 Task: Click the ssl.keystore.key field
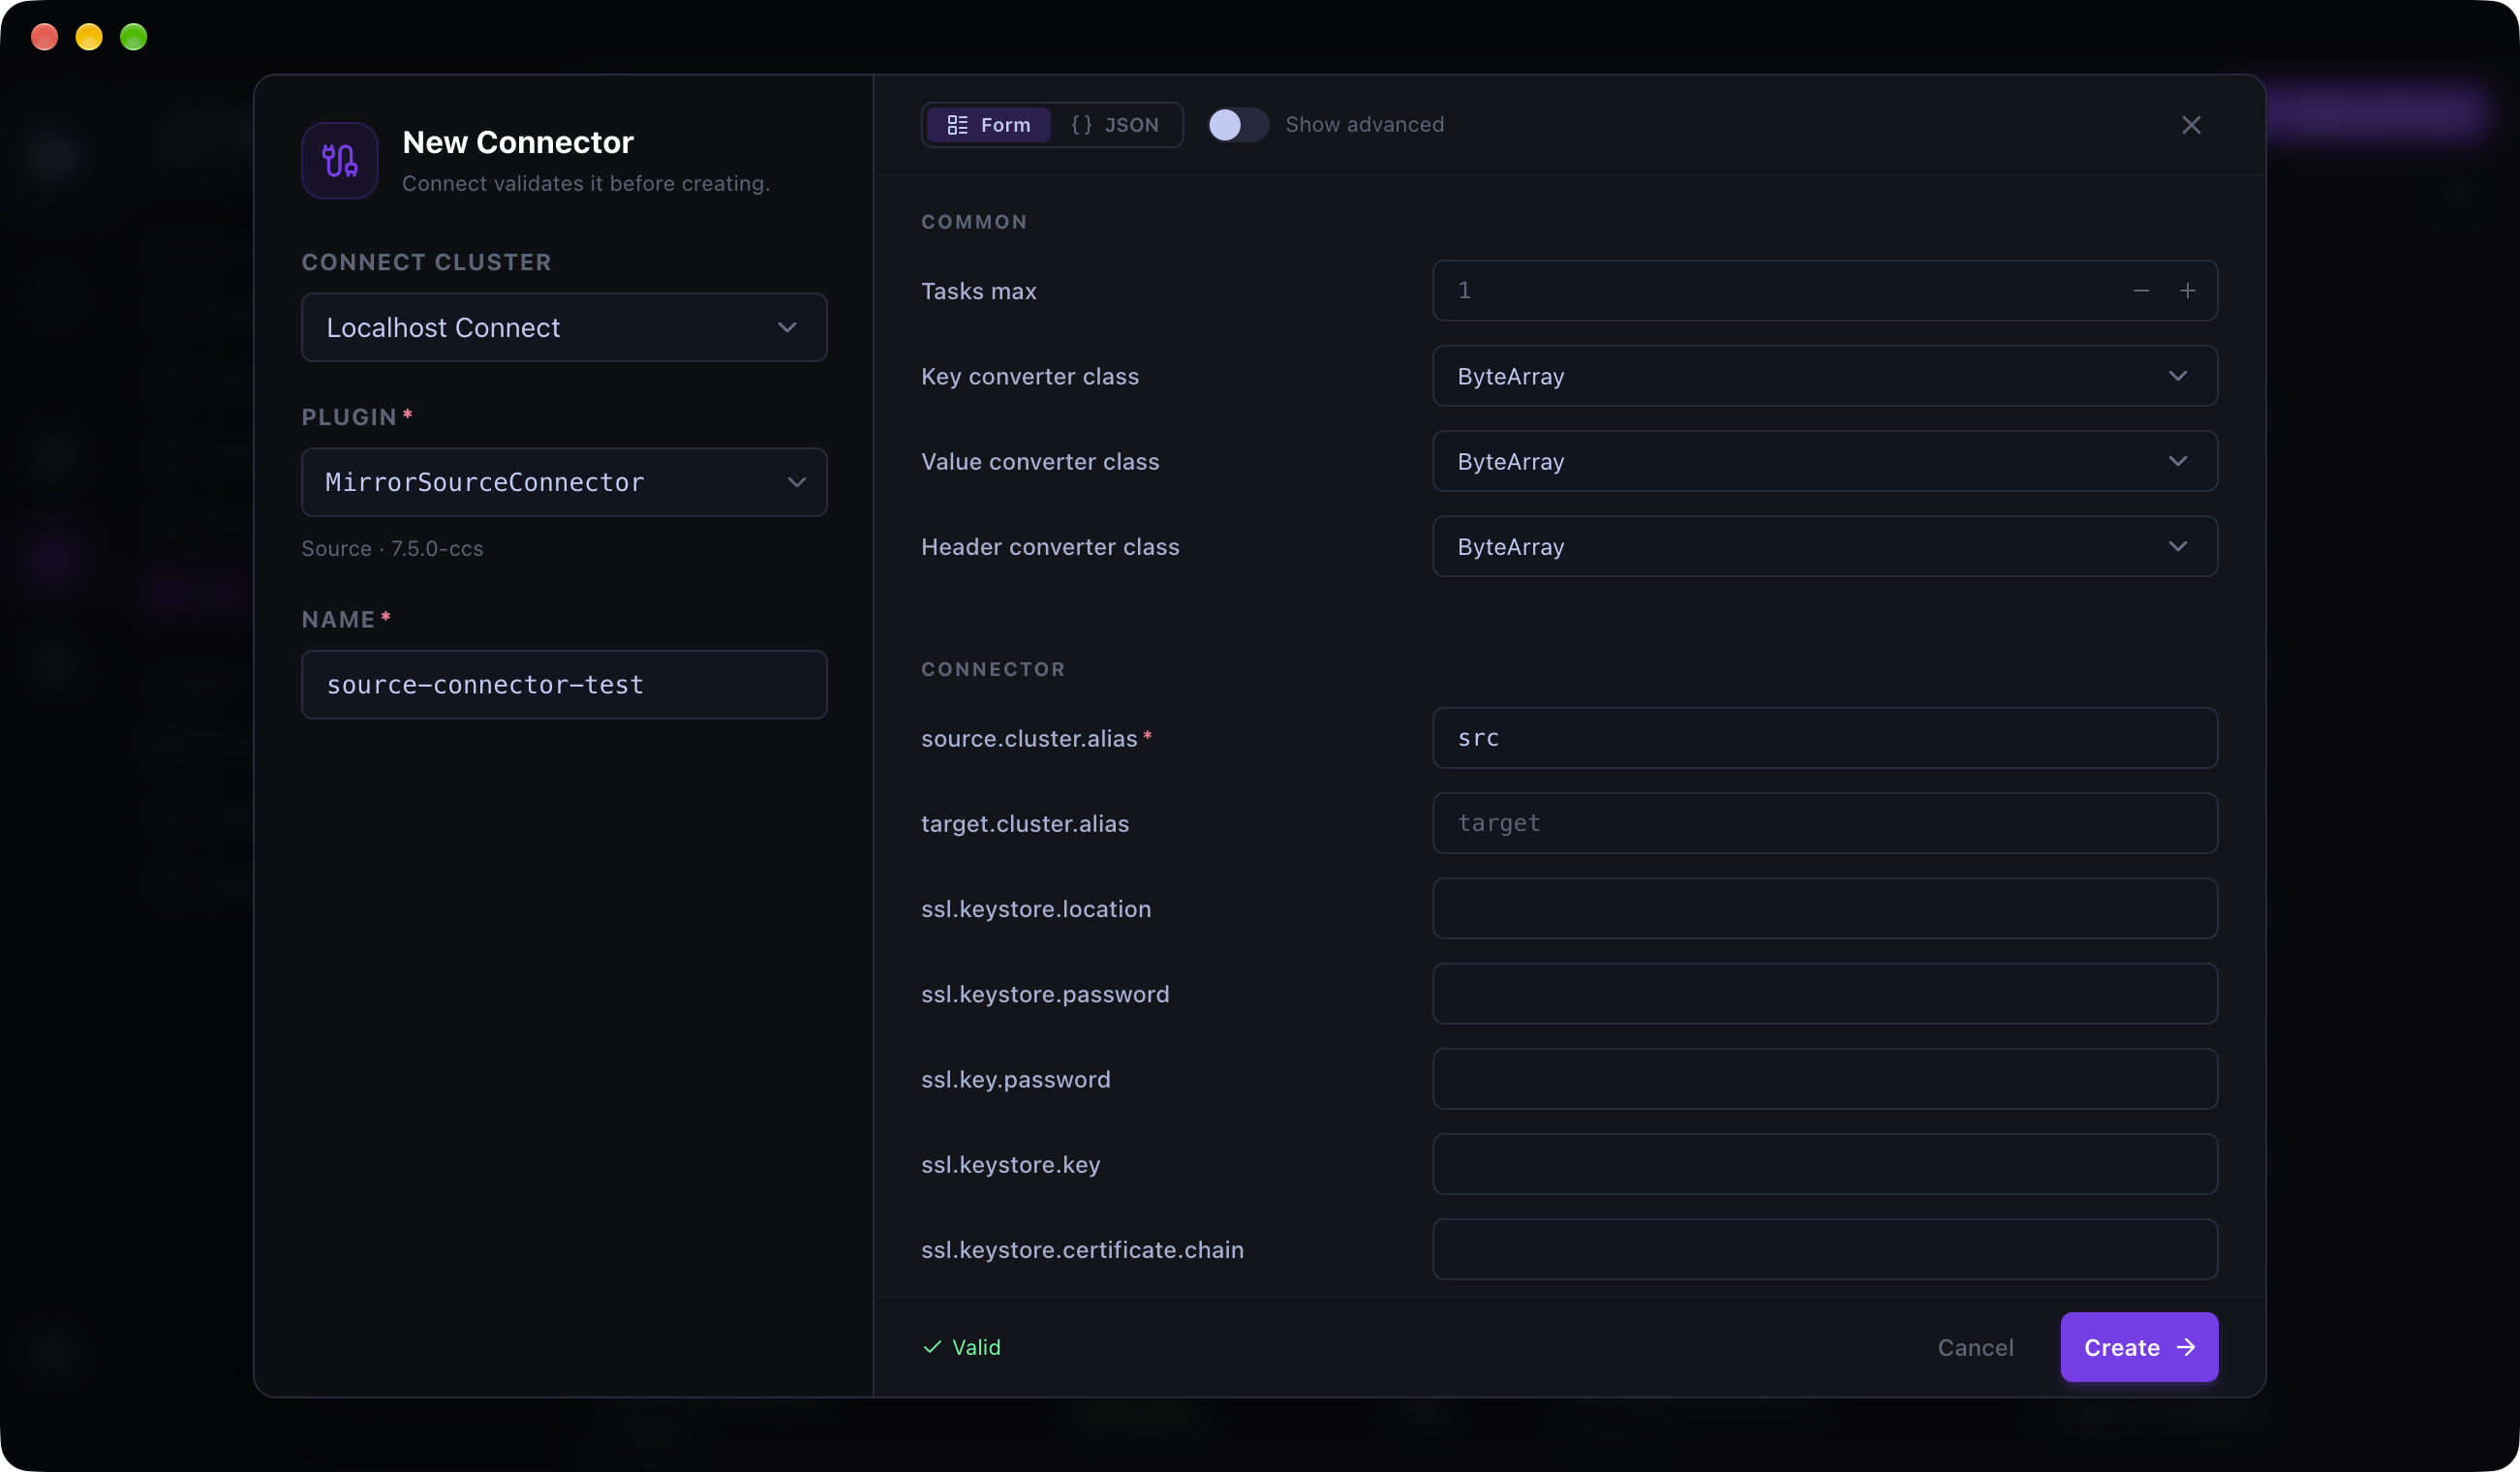click(x=1825, y=1164)
